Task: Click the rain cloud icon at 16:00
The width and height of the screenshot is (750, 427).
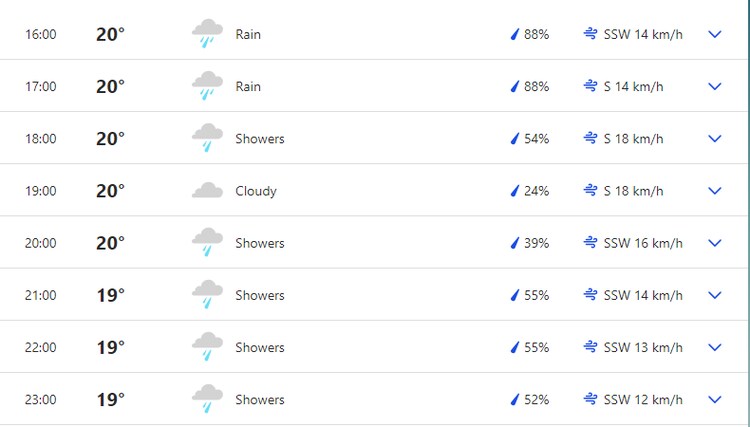Action: click(x=207, y=34)
